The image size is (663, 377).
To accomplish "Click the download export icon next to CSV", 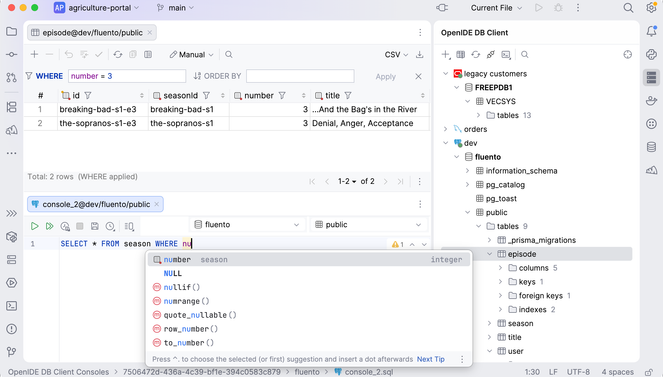I will coord(419,55).
